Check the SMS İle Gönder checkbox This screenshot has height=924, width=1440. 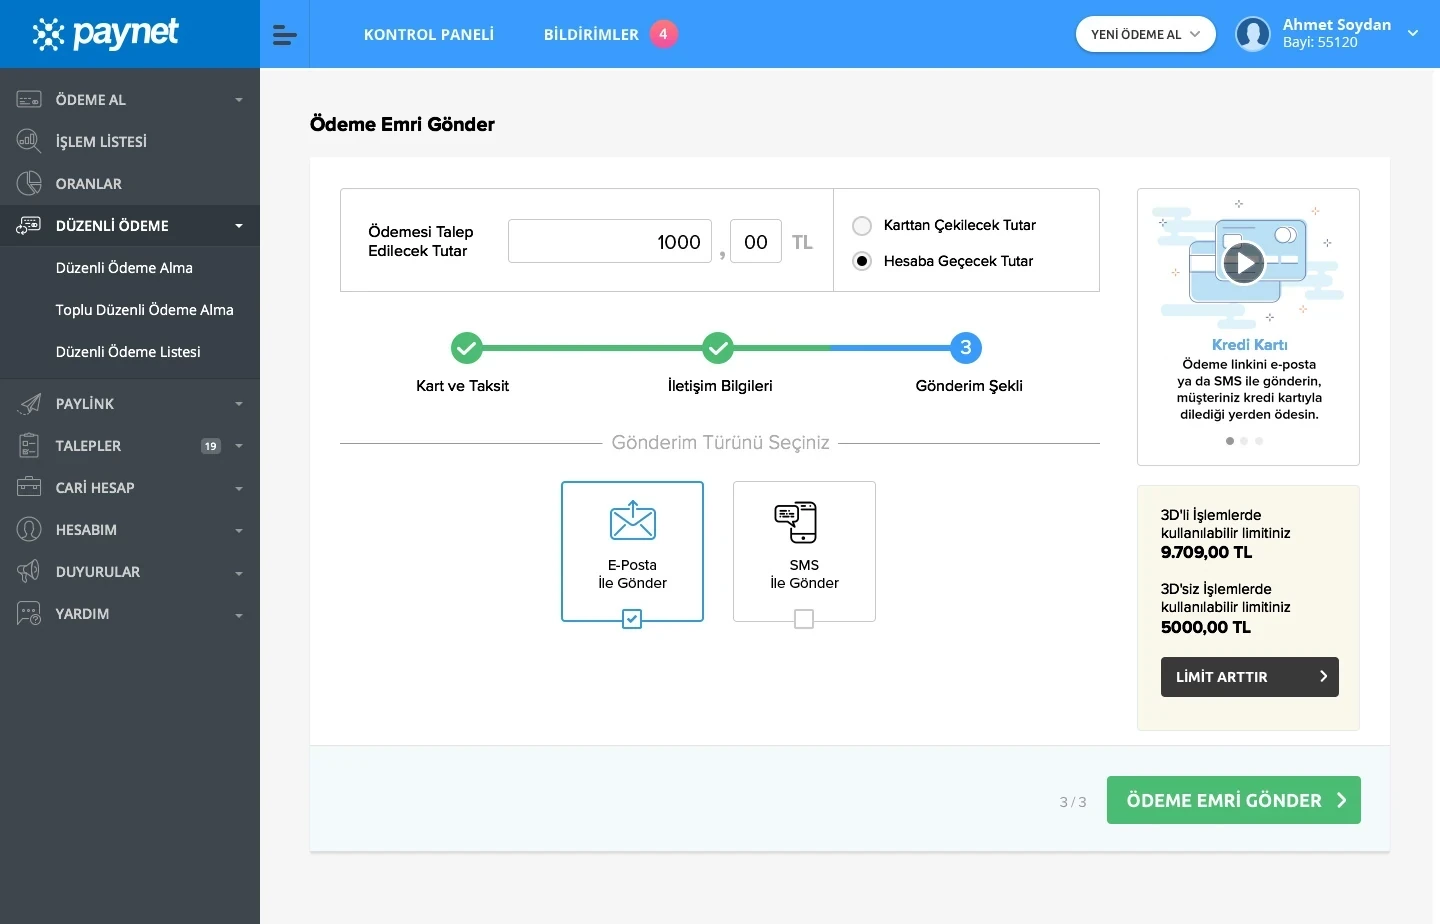(804, 620)
